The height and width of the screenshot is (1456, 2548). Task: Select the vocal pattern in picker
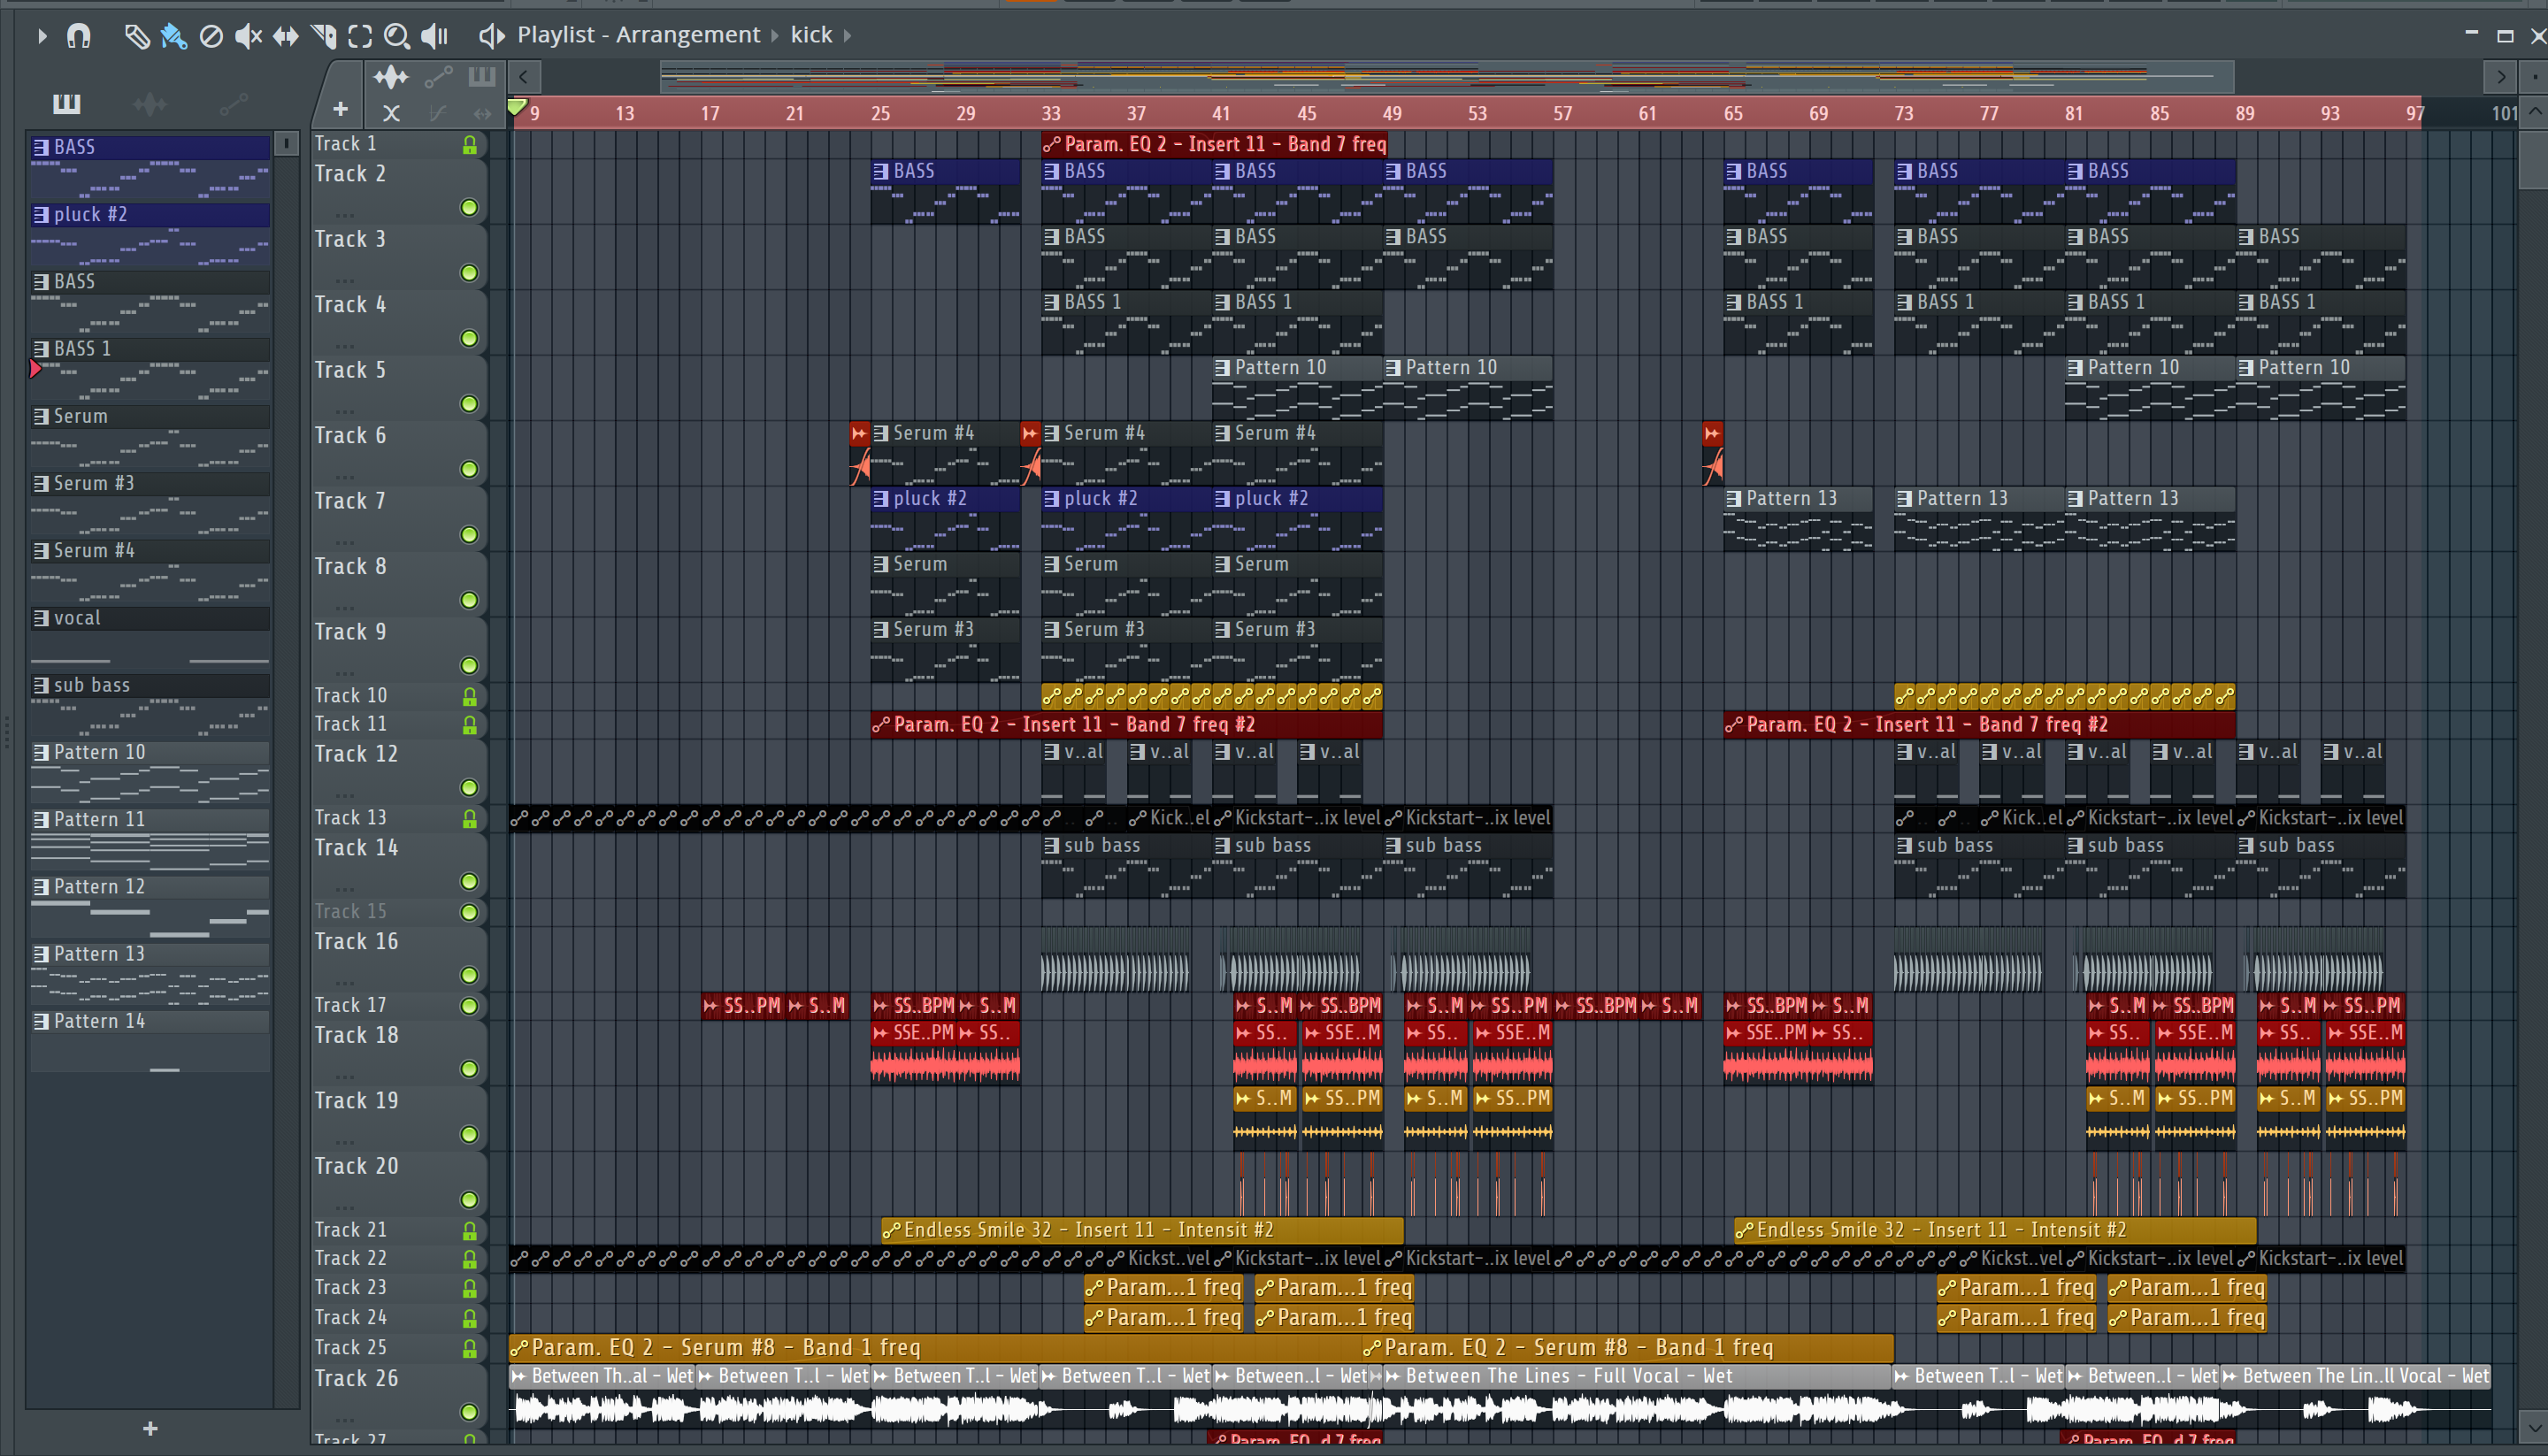click(x=149, y=619)
